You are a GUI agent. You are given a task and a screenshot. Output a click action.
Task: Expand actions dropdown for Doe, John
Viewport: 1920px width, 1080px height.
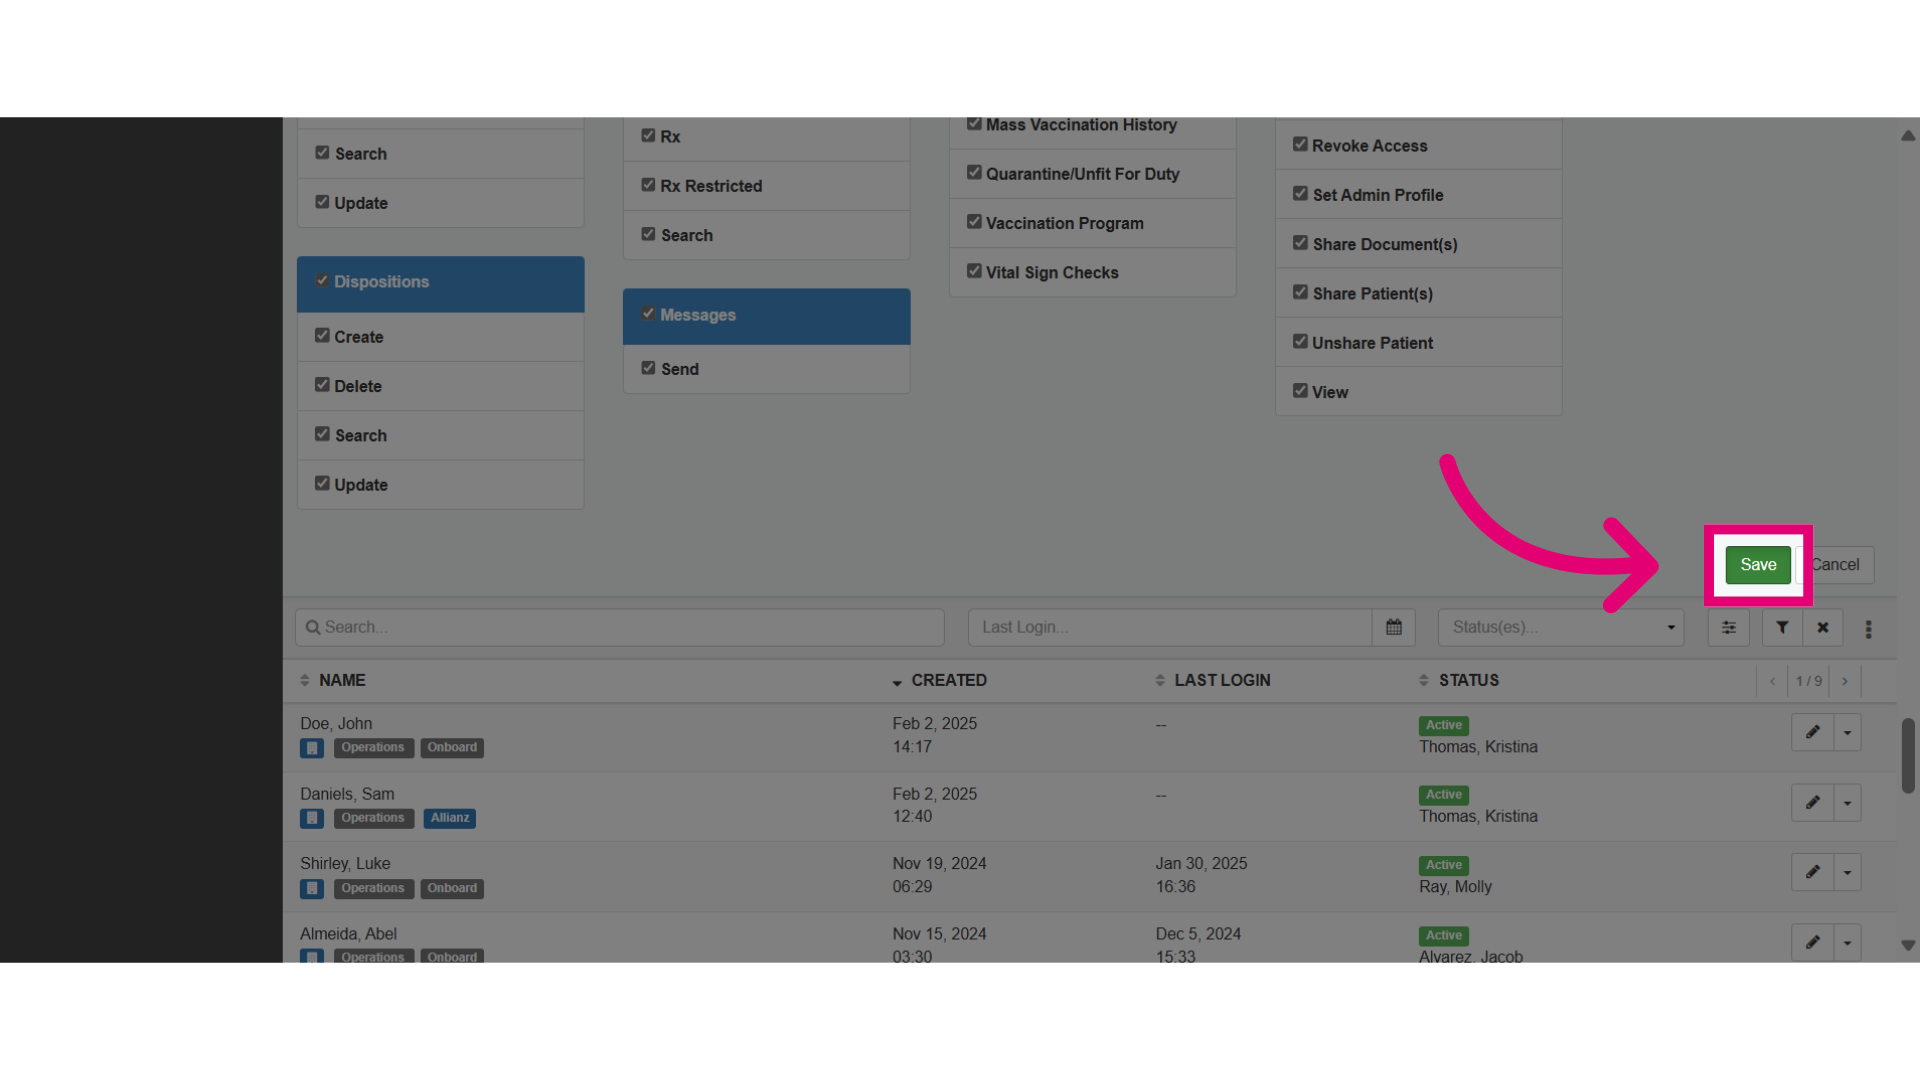tap(1847, 732)
